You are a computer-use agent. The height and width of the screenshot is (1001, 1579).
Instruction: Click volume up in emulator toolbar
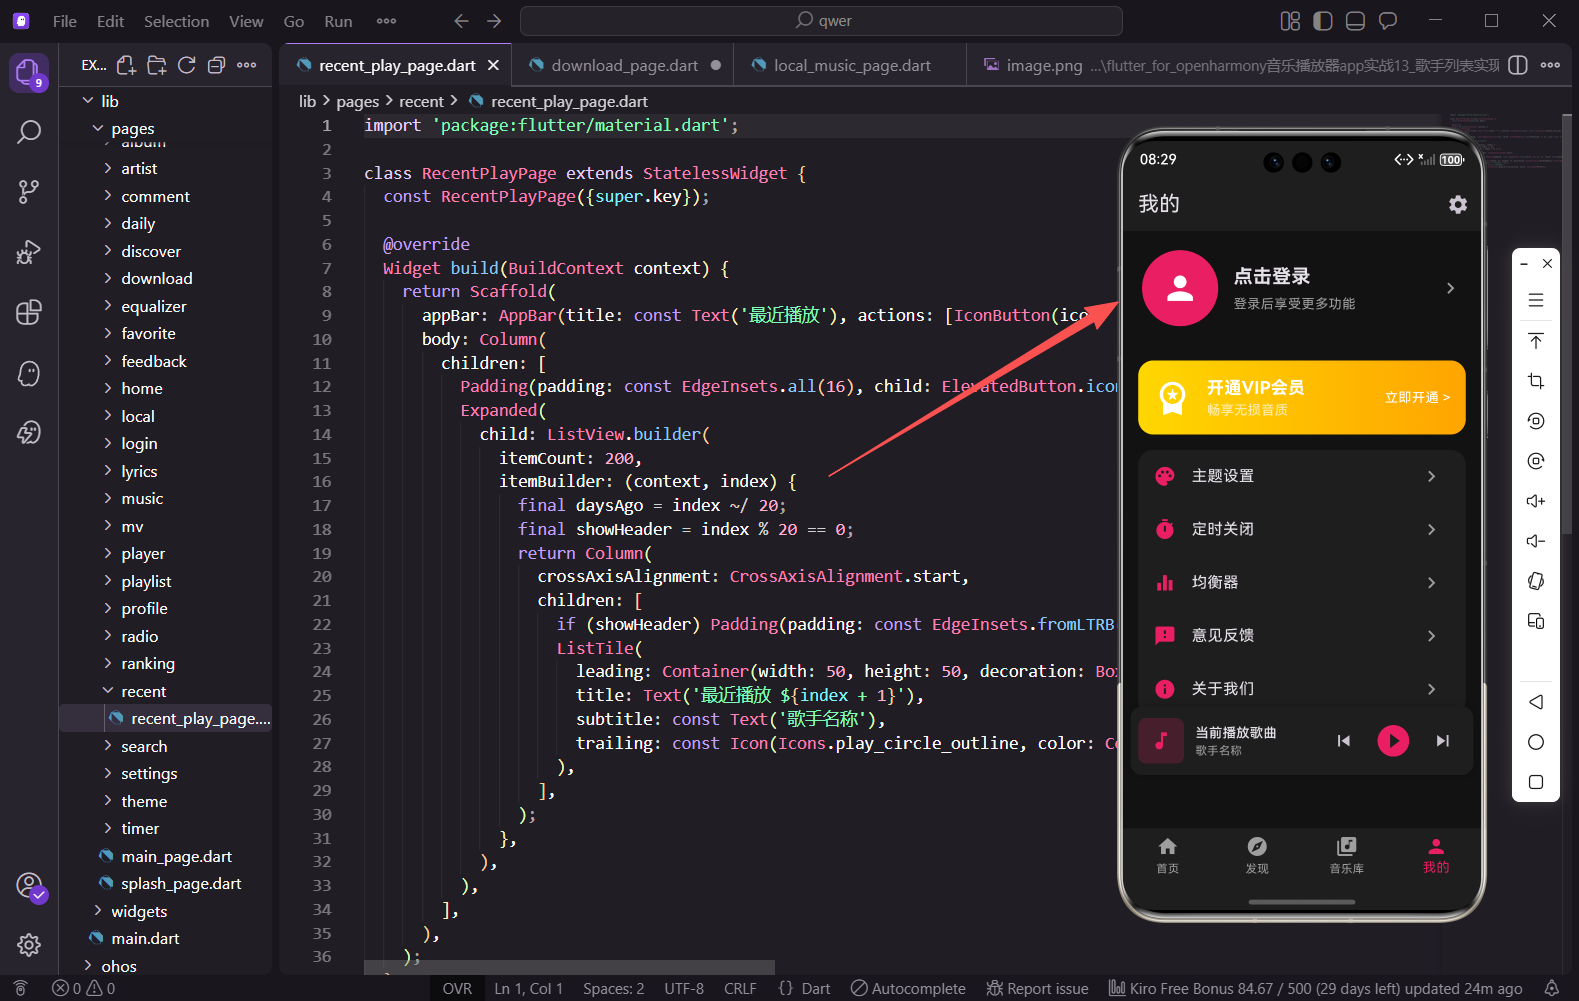point(1536,501)
